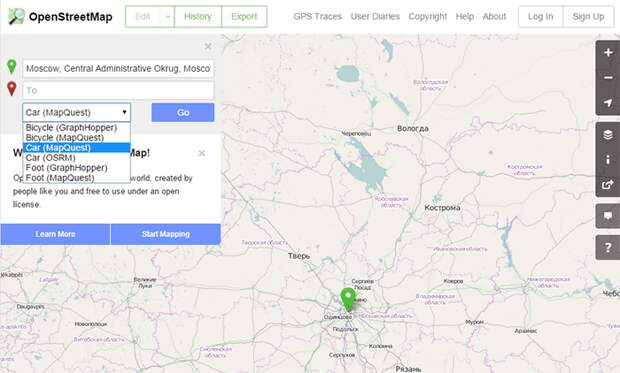The image size is (620, 373).
Task: Click the Go directions button
Action: pyautogui.click(x=183, y=112)
